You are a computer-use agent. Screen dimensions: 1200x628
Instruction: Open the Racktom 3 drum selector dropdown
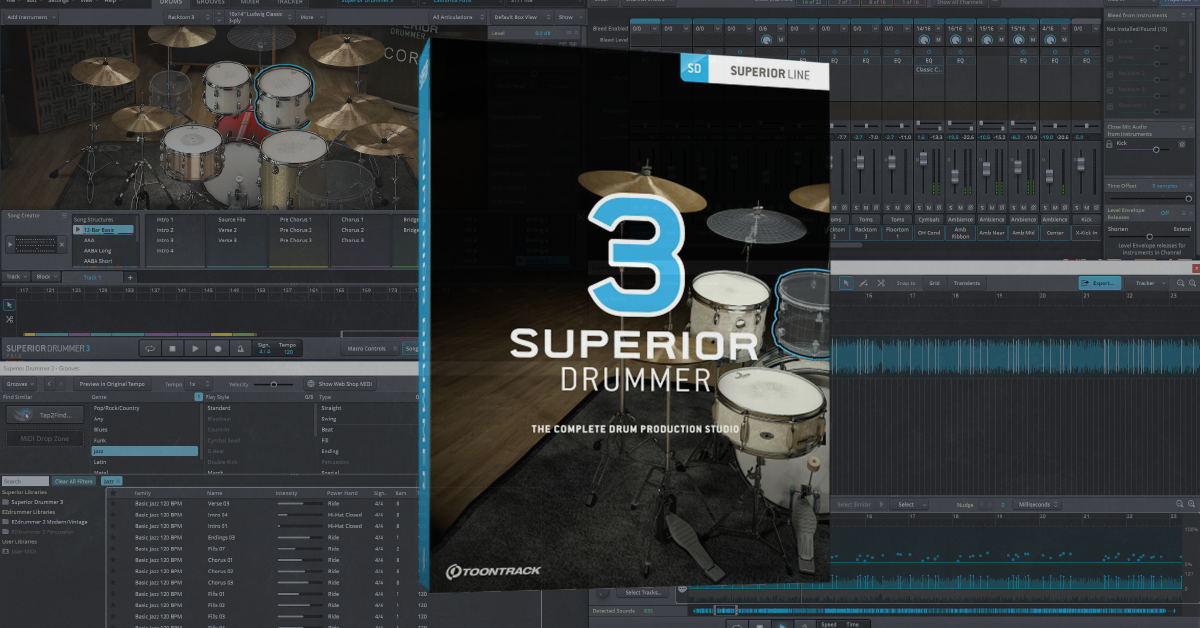pyautogui.click(x=190, y=17)
